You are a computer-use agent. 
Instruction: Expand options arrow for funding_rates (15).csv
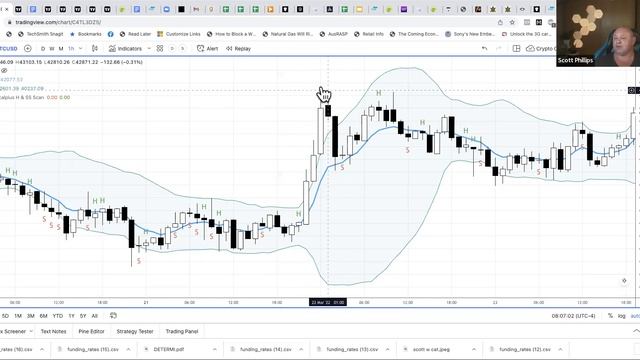coord(129,349)
